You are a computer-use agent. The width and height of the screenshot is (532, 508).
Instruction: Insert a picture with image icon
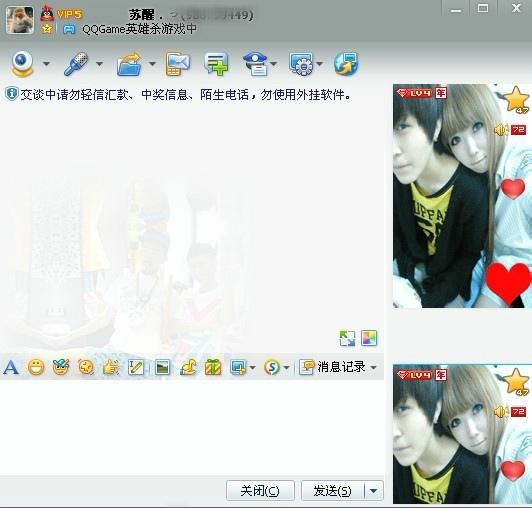(162, 367)
